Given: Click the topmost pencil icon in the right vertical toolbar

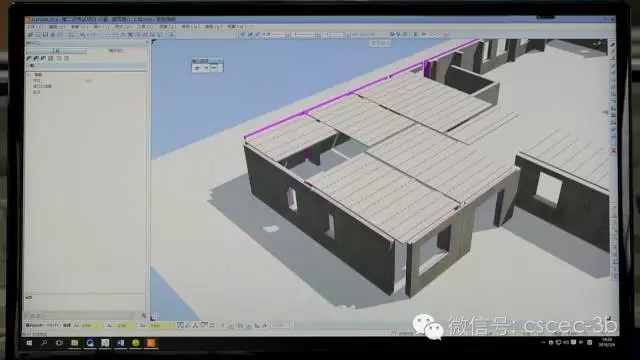Looking at the screenshot, I should [x=612, y=44].
